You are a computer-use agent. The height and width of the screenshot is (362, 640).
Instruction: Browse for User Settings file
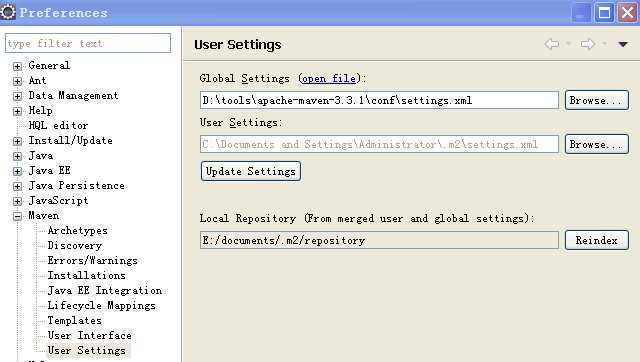coord(596,144)
